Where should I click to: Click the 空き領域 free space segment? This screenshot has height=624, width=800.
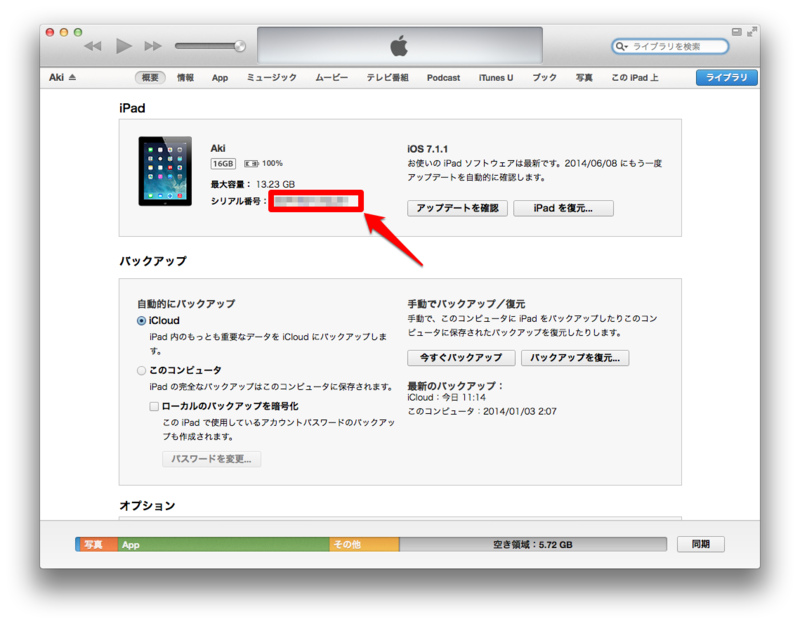pyautogui.click(x=533, y=544)
